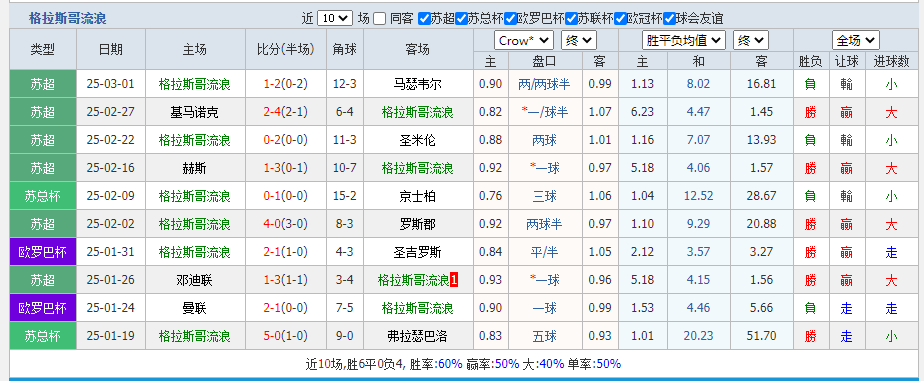Click the 2-4(2-1) score against 基马诺克
This screenshot has width=924, height=381.
tap(286, 112)
